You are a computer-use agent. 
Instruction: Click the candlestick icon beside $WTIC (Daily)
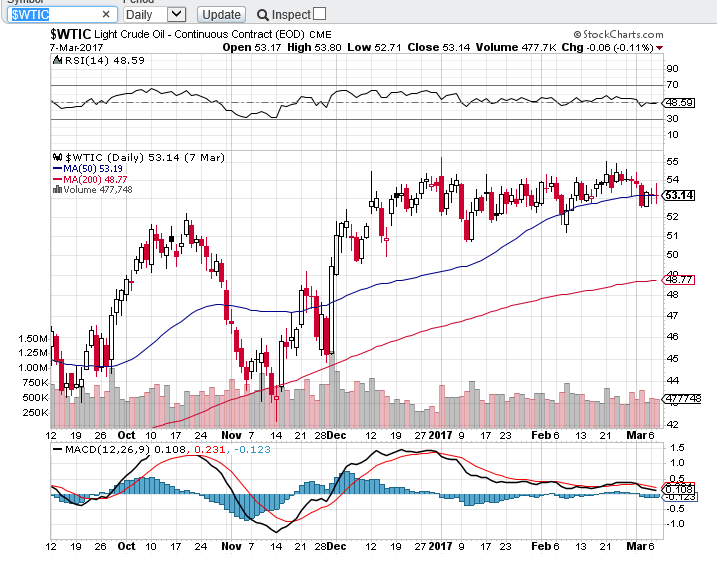coord(57,157)
